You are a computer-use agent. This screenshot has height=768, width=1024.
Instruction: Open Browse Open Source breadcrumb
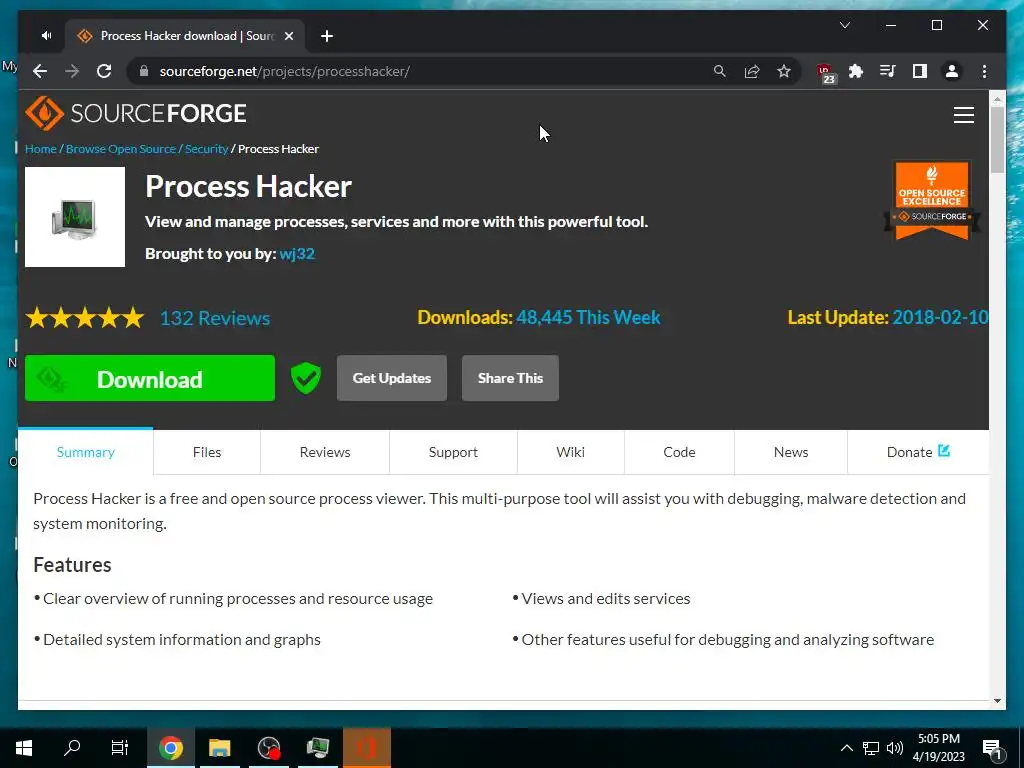pyautogui.click(x=121, y=149)
